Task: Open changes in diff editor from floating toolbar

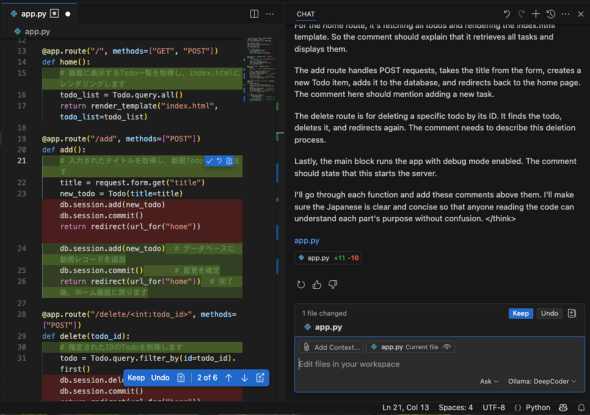Action: [x=260, y=378]
